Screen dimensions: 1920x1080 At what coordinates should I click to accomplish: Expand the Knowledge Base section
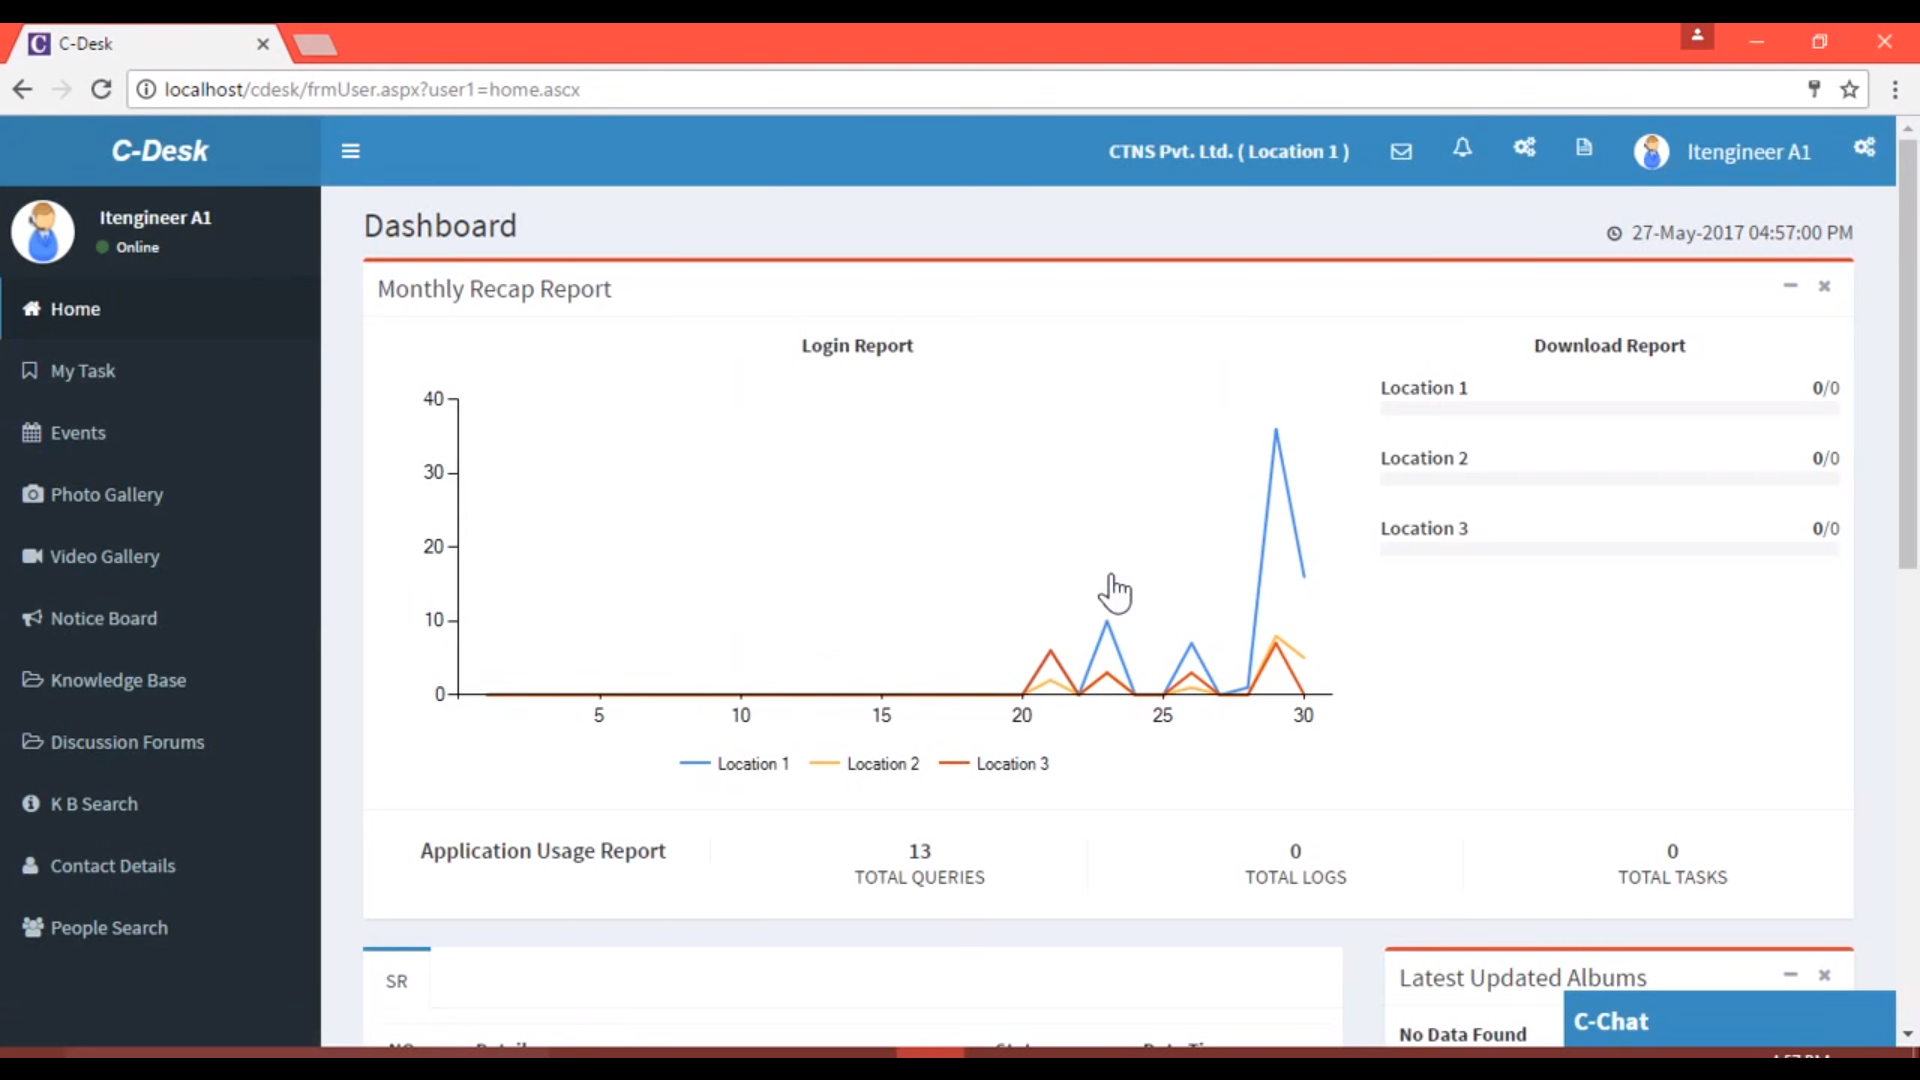coord(117,680)
